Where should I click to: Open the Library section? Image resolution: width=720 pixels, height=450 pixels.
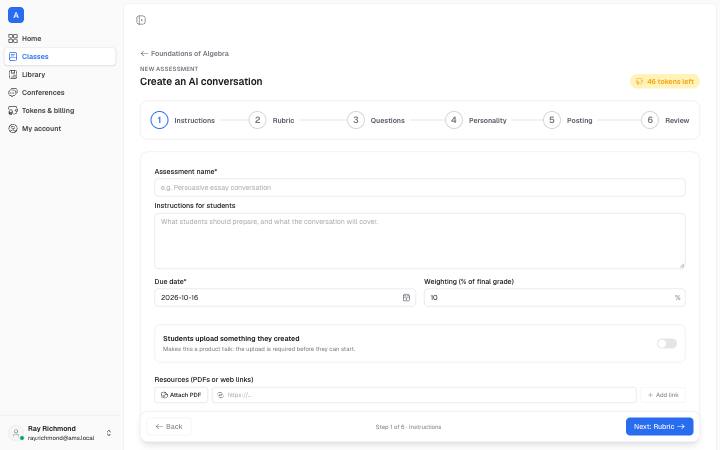tap(60, 74)
